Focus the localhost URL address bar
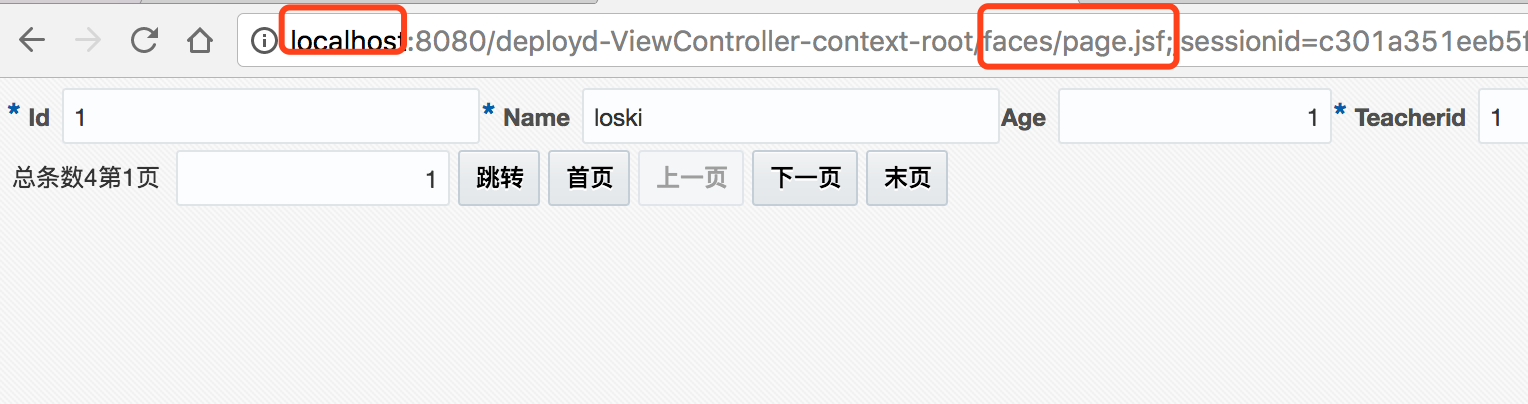1528x404 pixels. [882, 40]
